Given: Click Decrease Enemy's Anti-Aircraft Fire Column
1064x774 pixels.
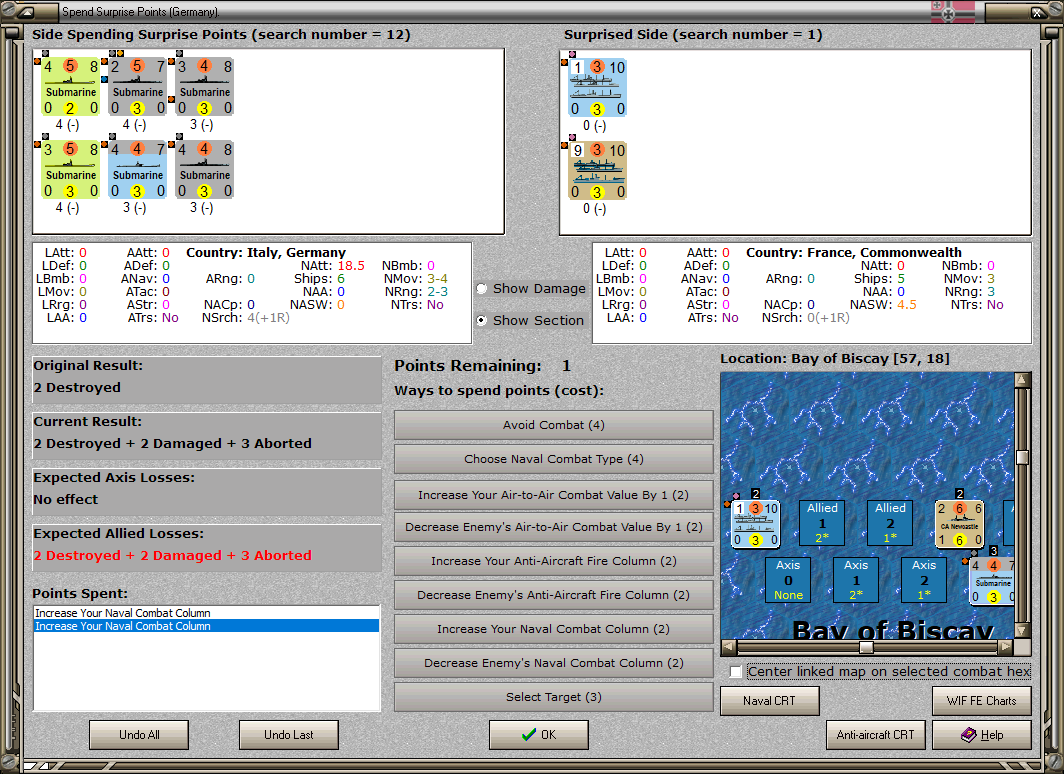Looking at the screenshot, I should click(x=554, y=595).
